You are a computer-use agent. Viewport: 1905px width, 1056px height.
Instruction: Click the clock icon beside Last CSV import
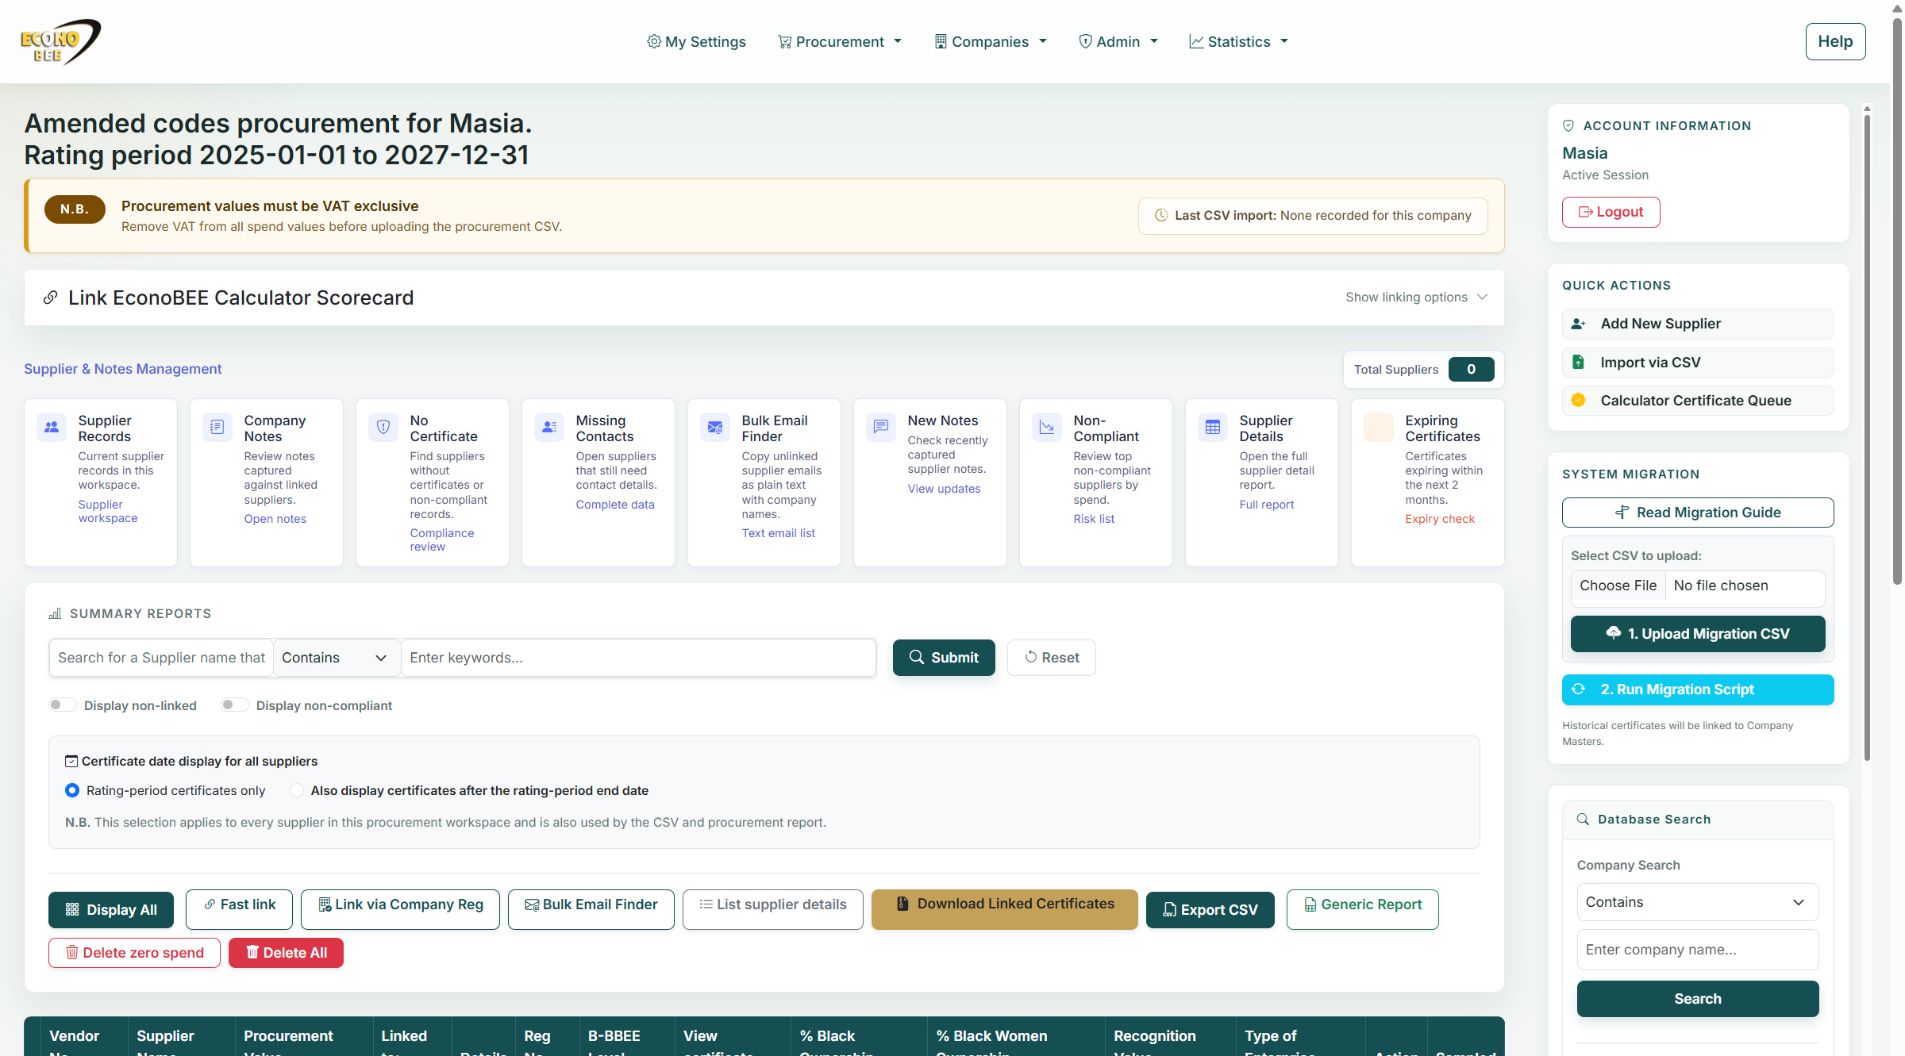(1161, 215)
